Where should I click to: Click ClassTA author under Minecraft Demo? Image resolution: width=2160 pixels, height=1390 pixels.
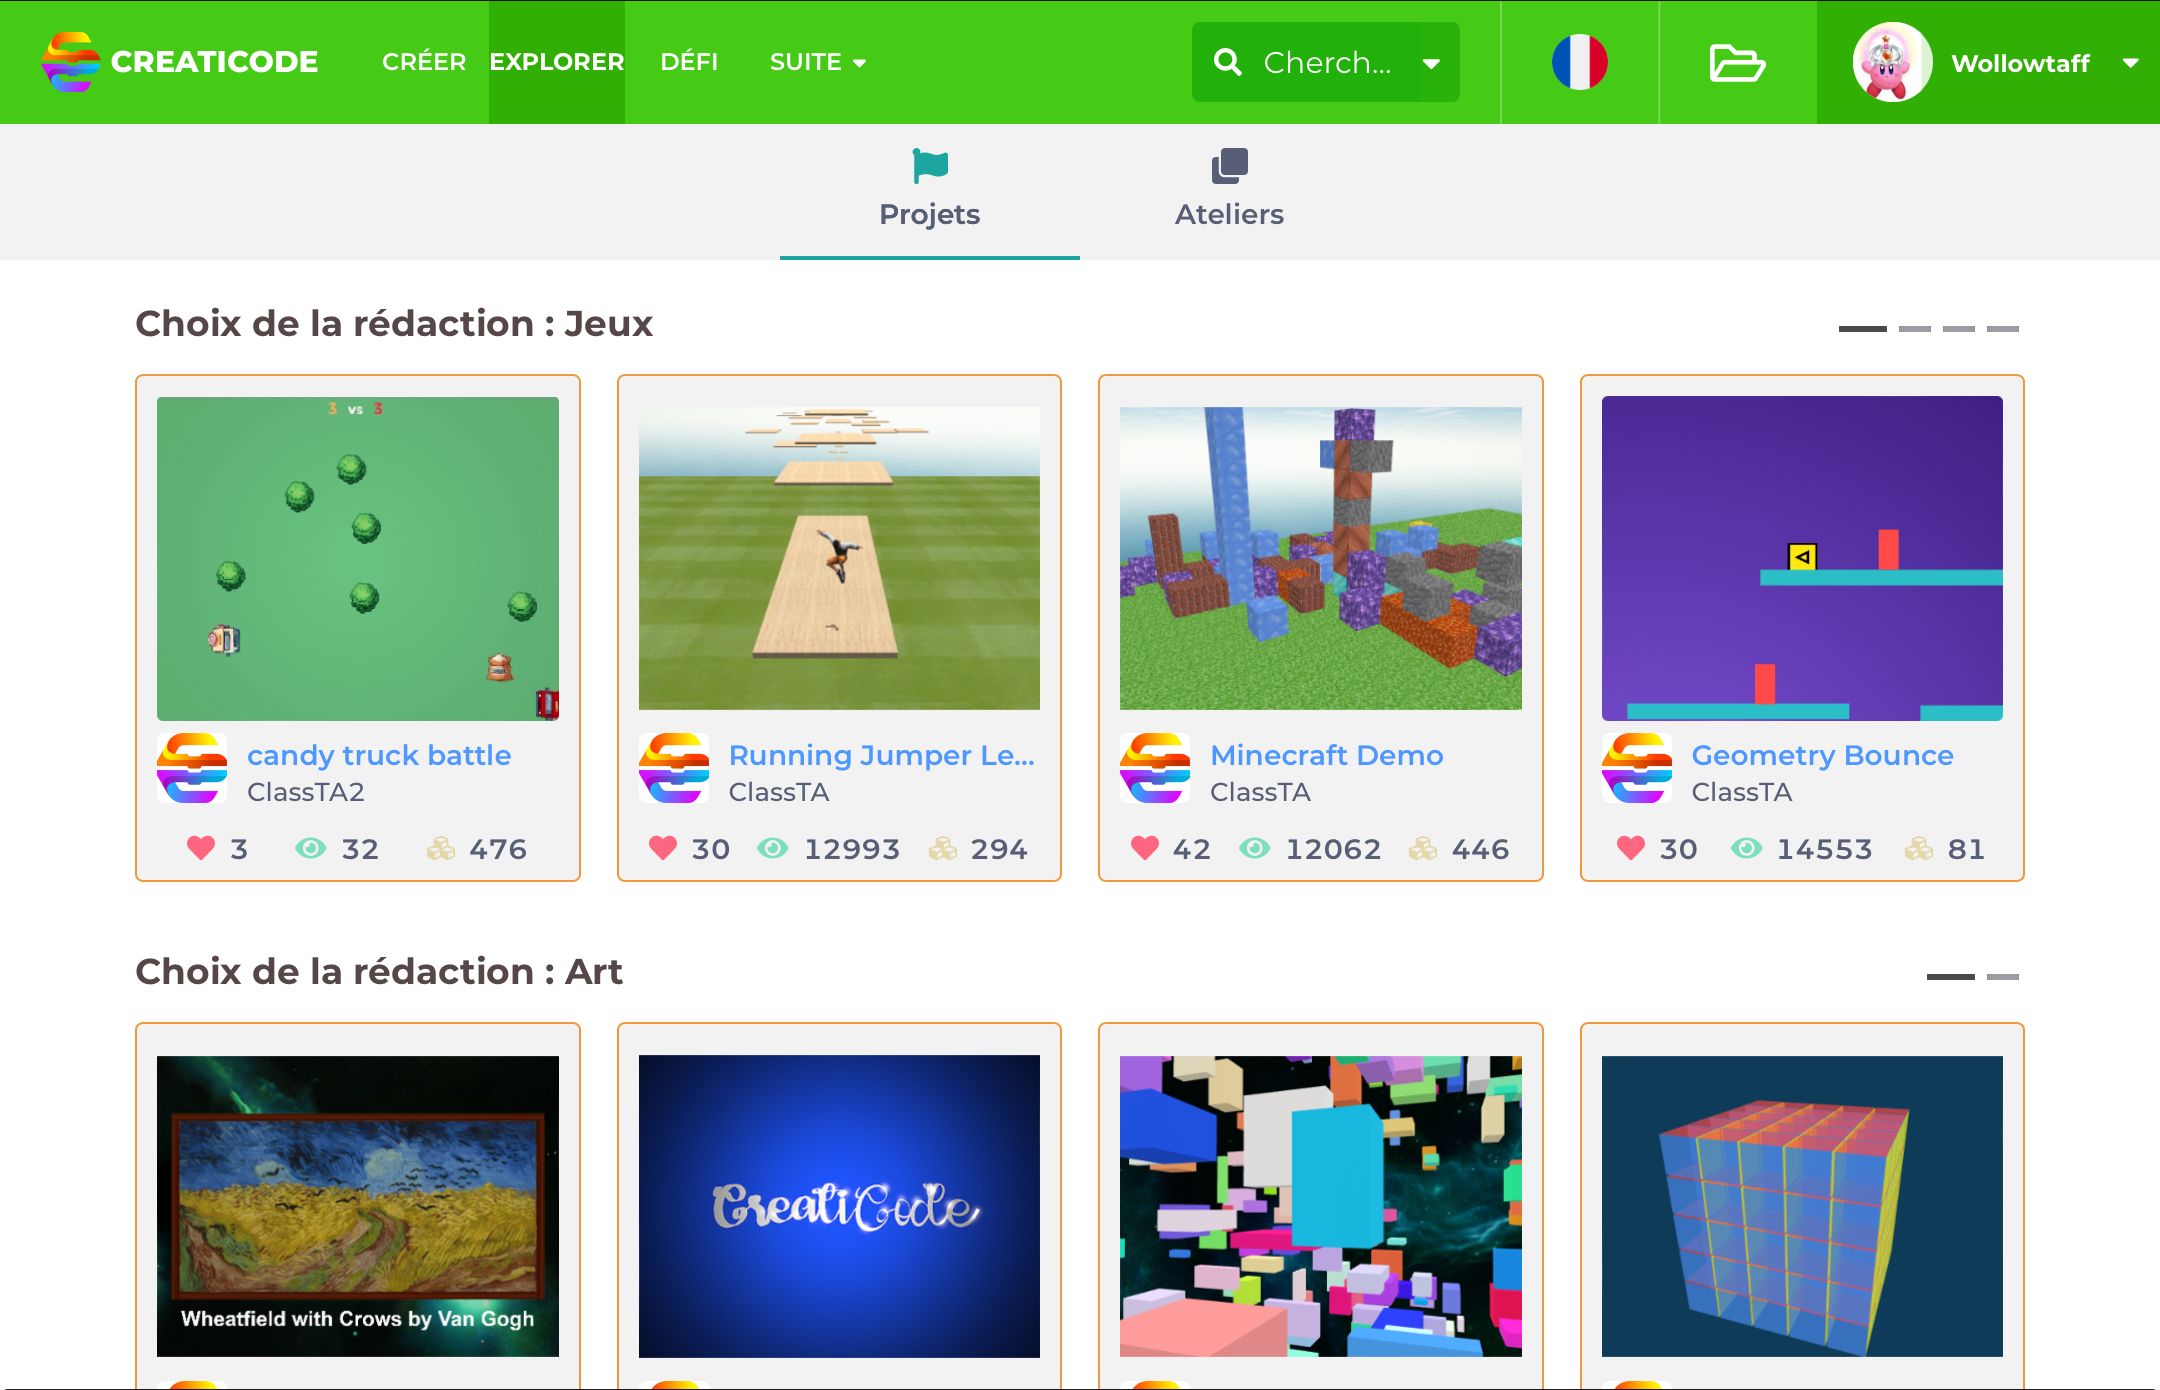1260,792
